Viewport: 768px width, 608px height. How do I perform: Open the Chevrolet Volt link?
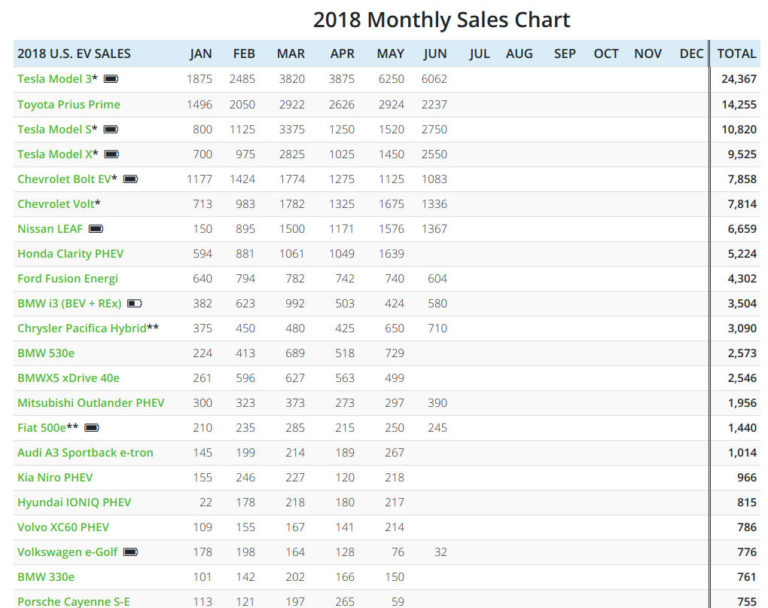(56, 204)
